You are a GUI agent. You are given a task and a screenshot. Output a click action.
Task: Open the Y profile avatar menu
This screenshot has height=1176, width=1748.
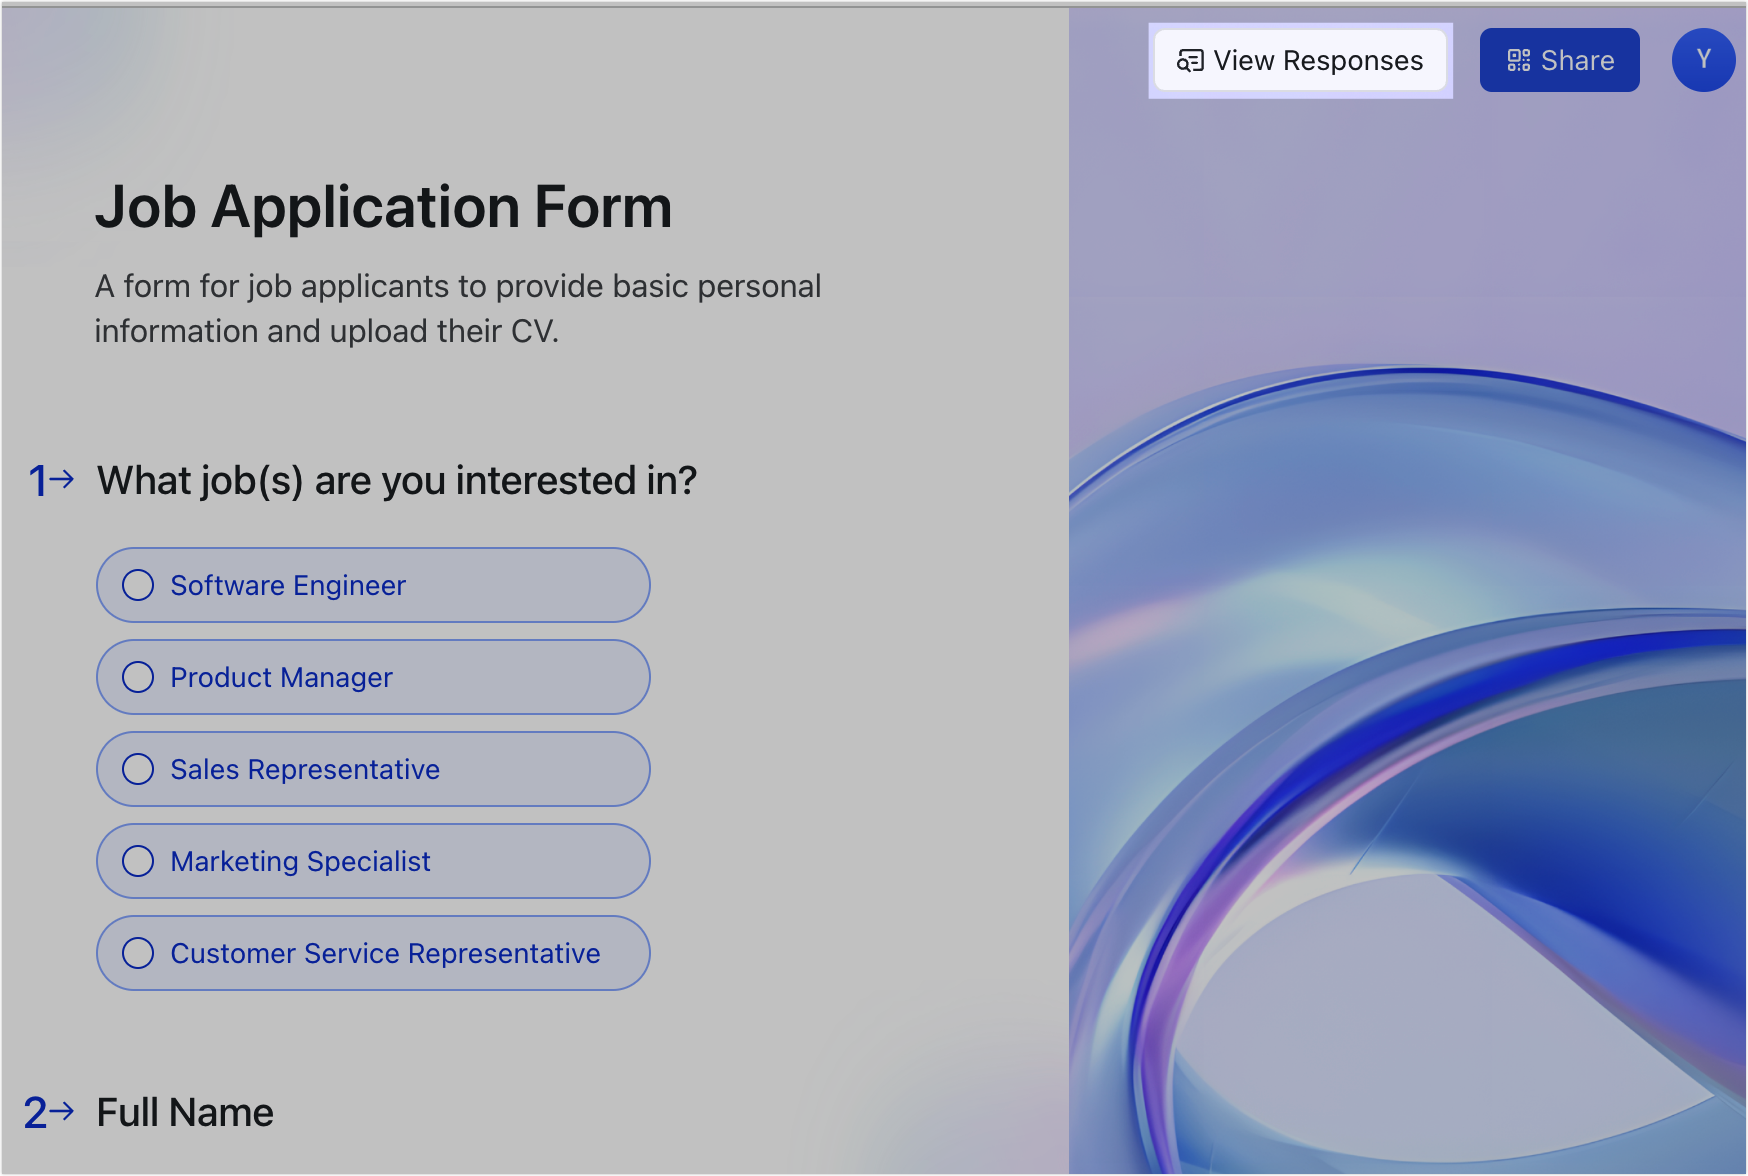(x=1703, y=60)
